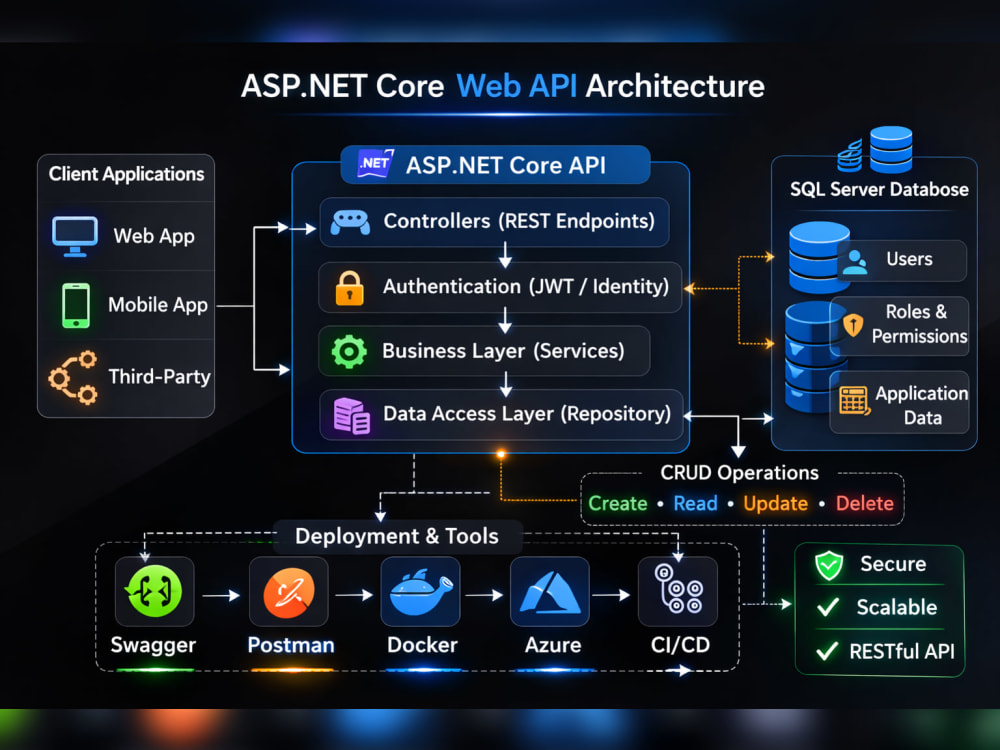This screenshot has height=750, width=1000.
Task: Click the 'SQL Server Database' heading
Action: pyautogui.click(x=879, y=189)
